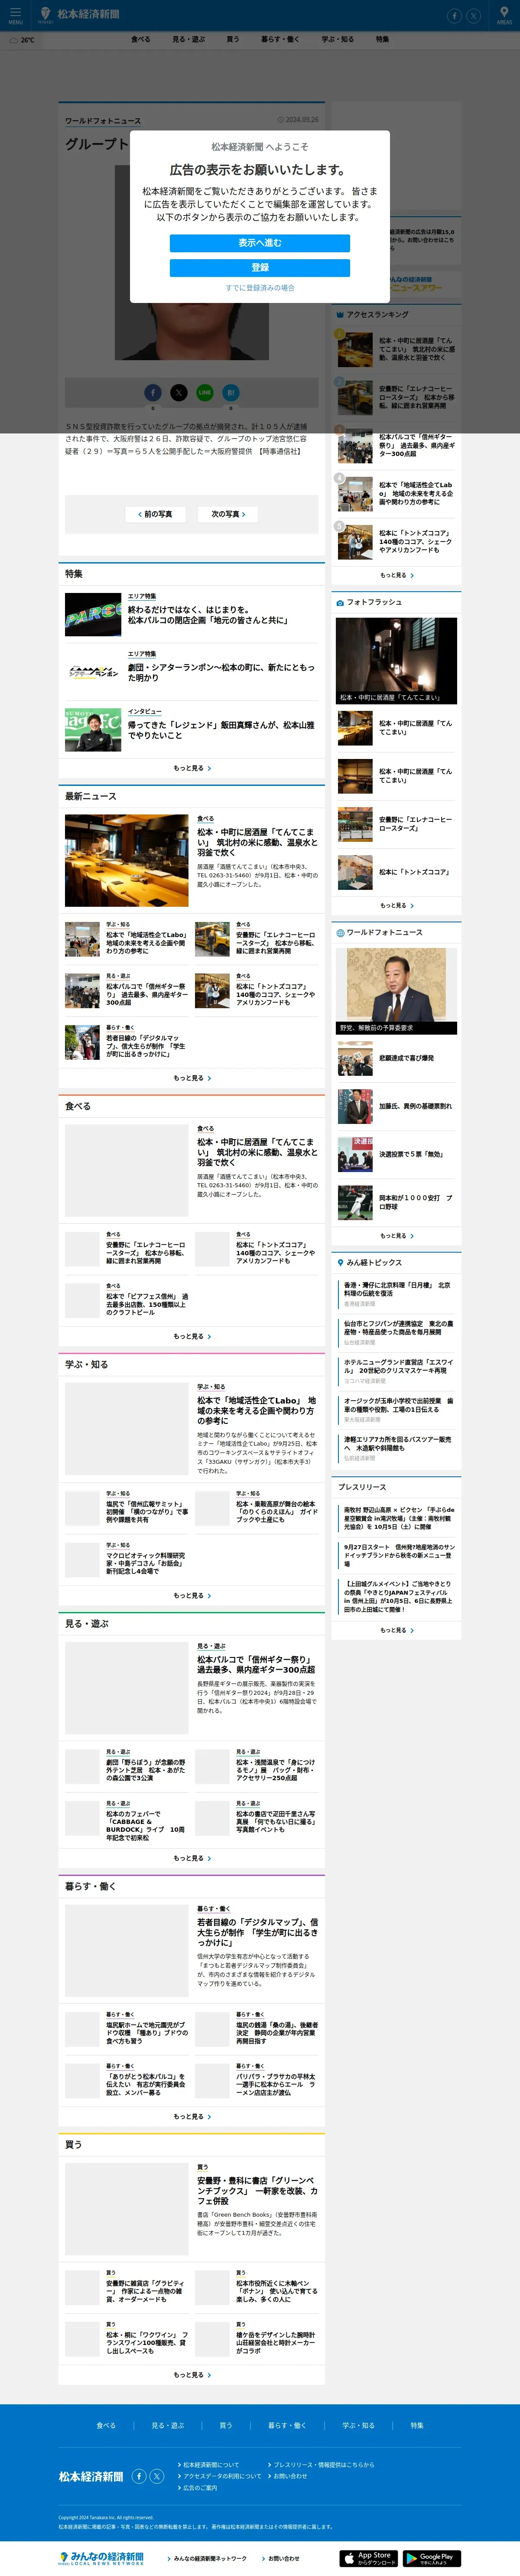Open 9月27日スタート 信州産7地産地消 press release

pyautogui.click(x=399, y=1554)
